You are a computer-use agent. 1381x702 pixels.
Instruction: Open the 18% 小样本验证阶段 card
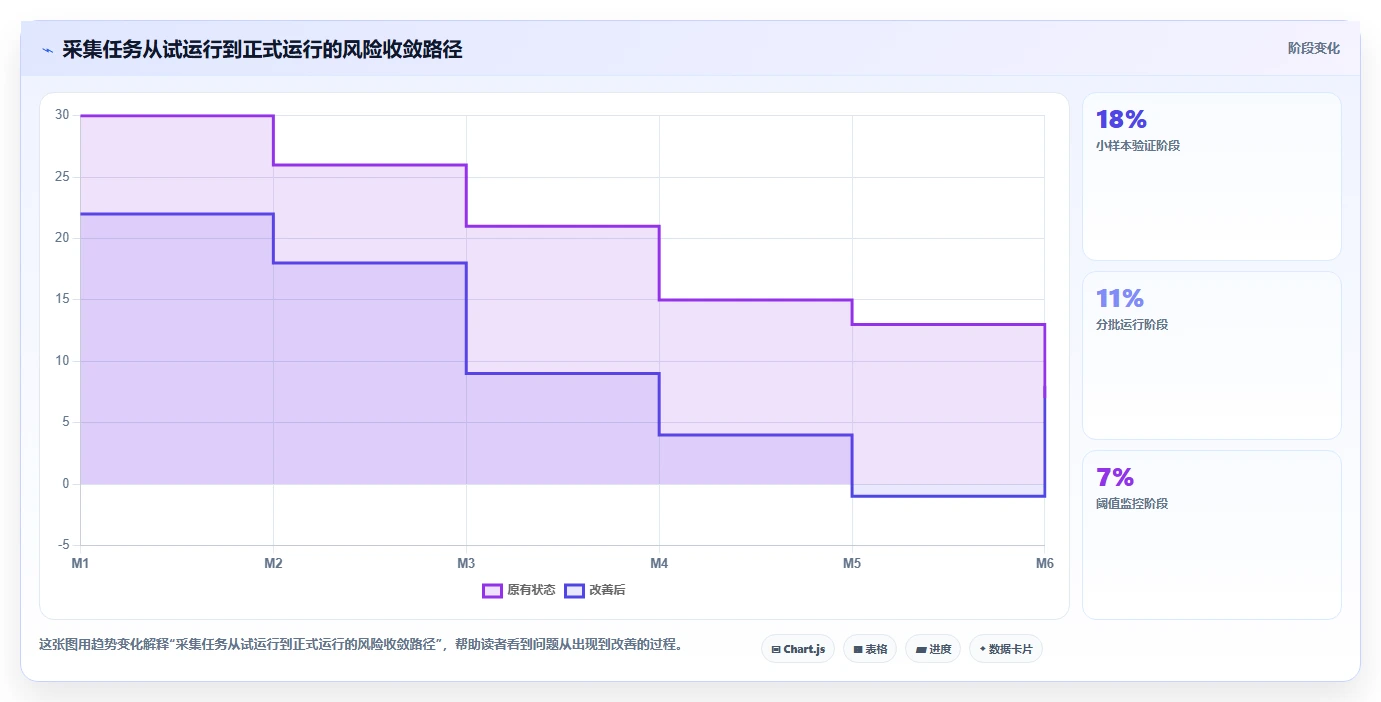coord(1212,177)
